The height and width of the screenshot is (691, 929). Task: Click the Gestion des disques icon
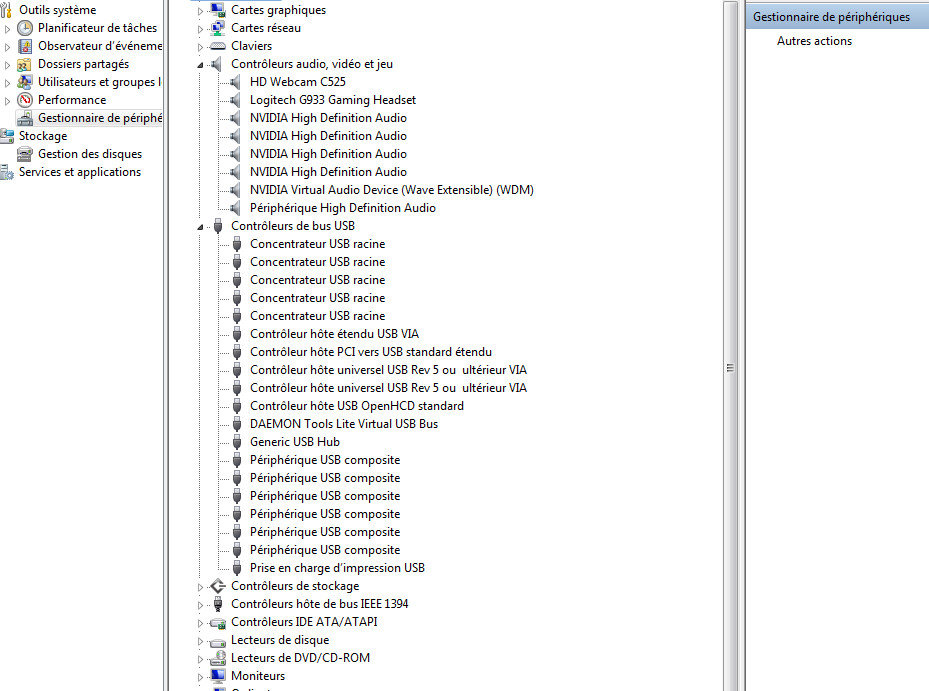[x=25, y=154]
